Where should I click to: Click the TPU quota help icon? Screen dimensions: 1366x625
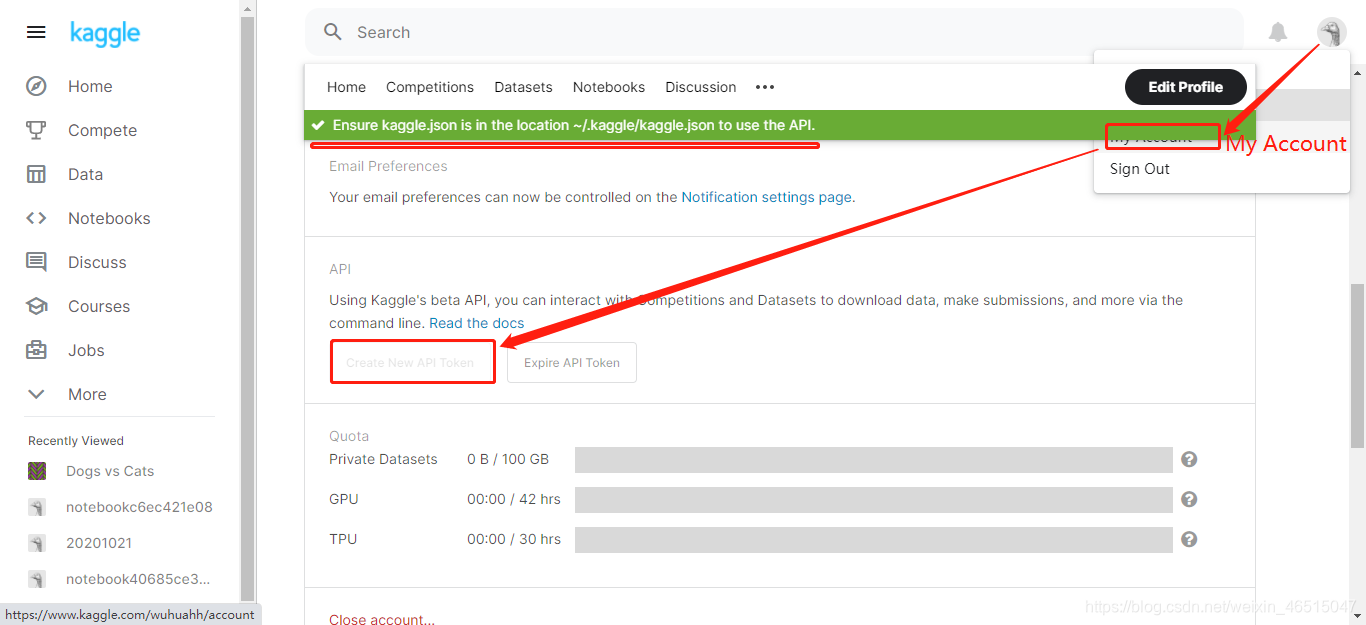(x=1189, y=539)
